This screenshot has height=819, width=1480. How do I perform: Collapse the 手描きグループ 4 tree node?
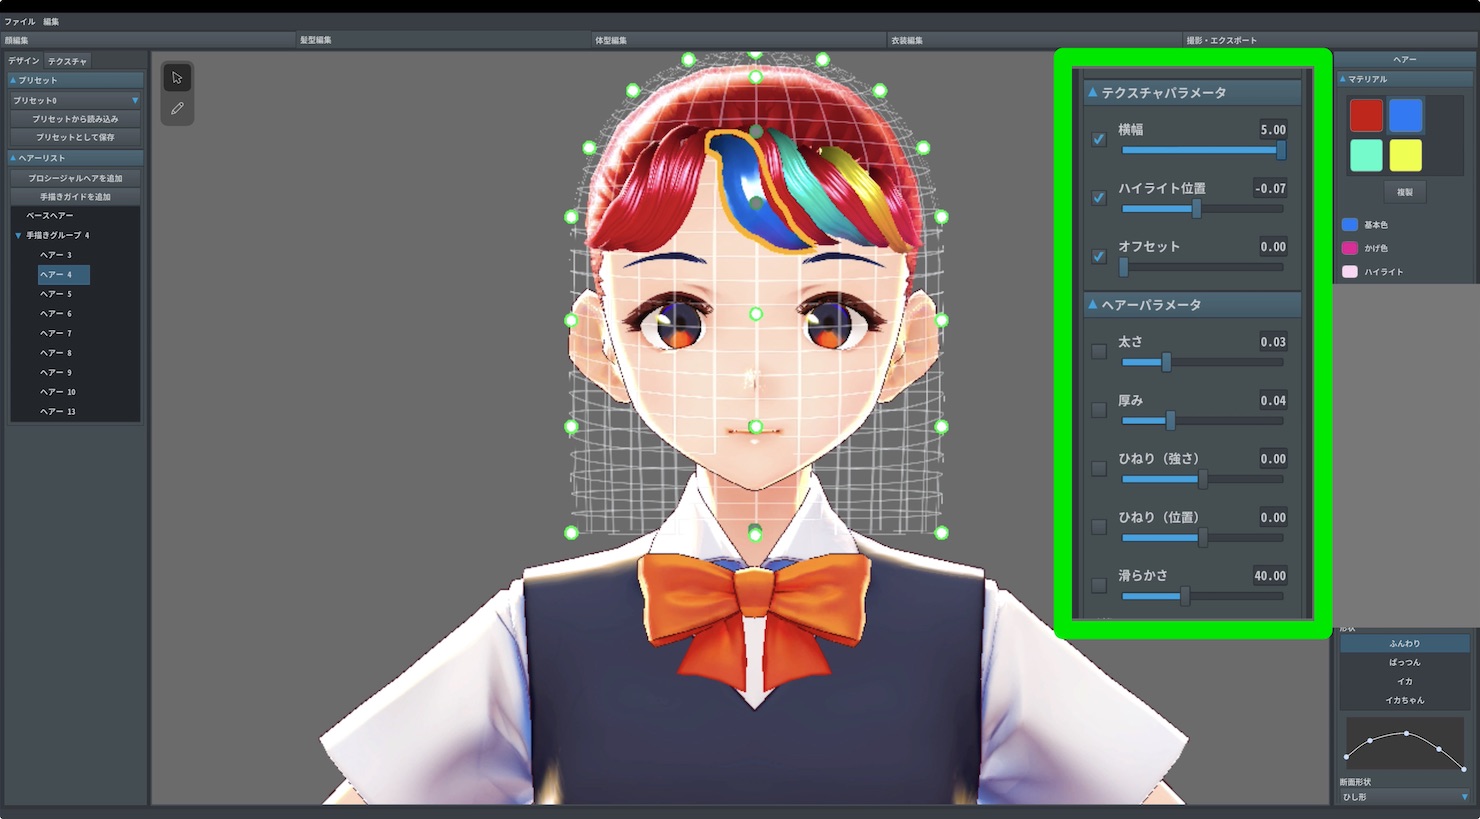pos(18,235)
